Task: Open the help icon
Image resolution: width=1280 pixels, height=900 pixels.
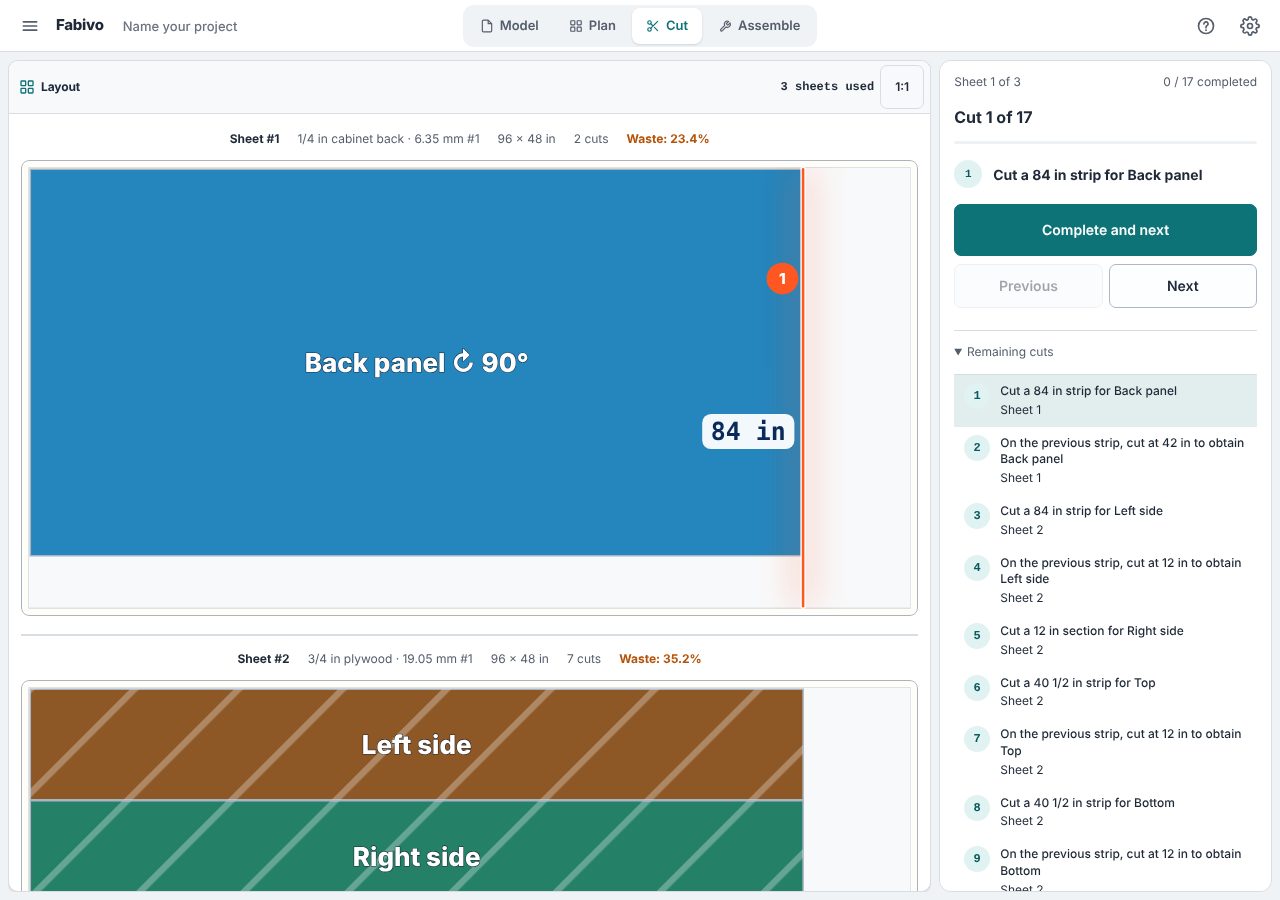Action: coord(1206,26)
